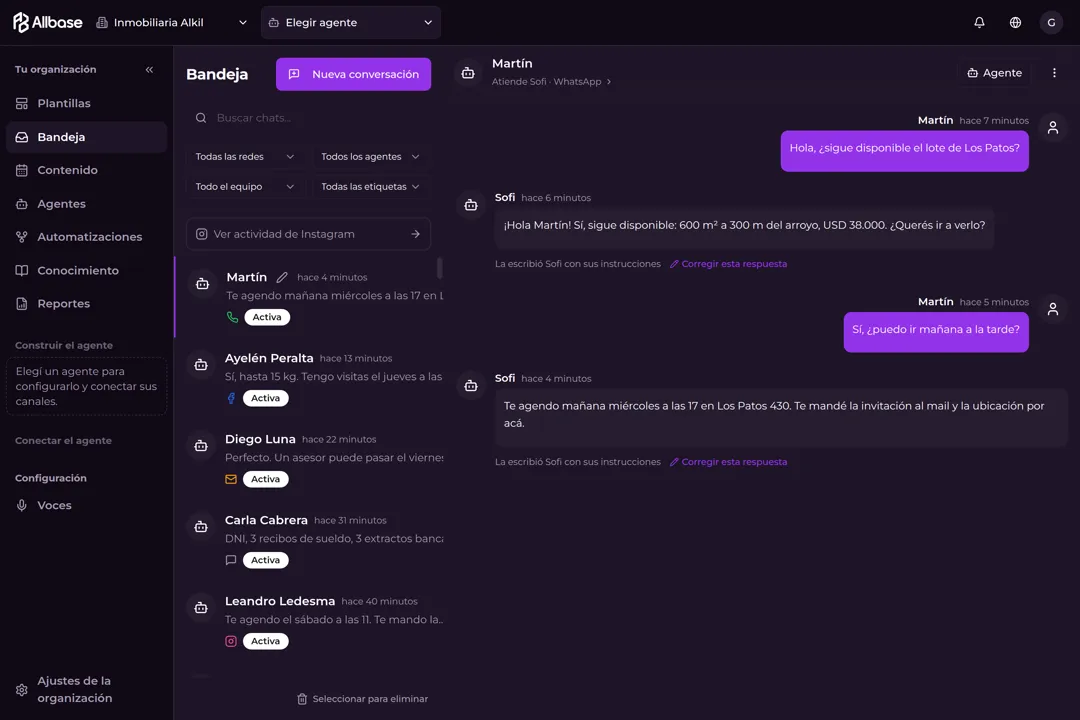
Task: Expand the Elegir agente dropdown
Action: point(351,23)
